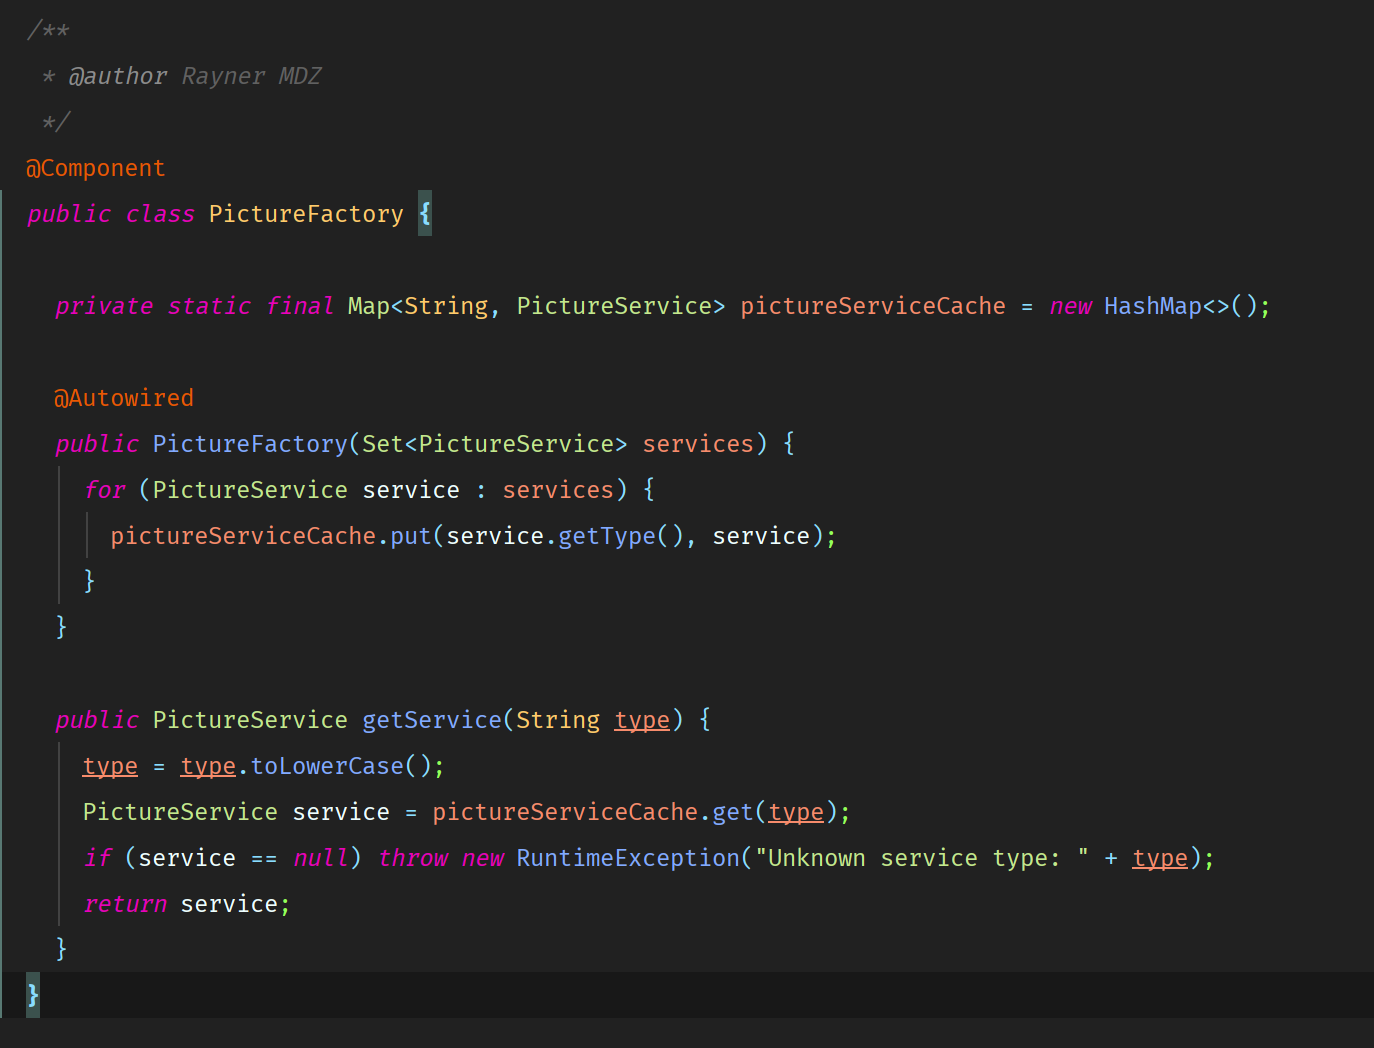The width and height of the screenshot is (1374, 1048).
Task: Click the RuntimeException class name
Action: click(x=627, y=858)
